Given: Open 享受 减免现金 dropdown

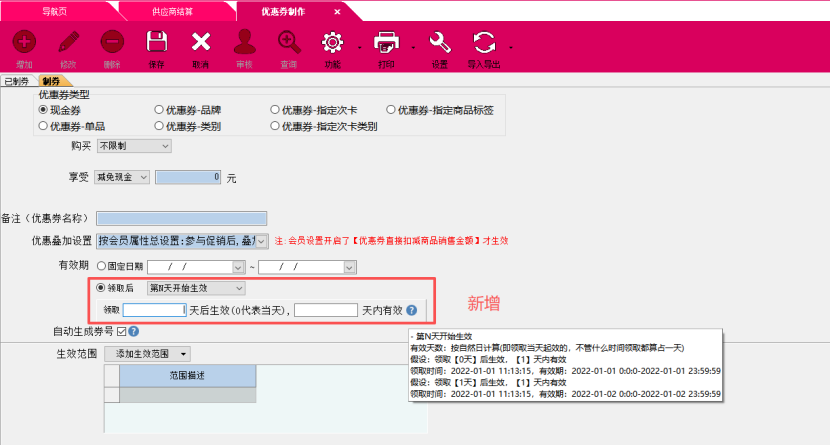Looking at the screenshot, I should tap(122, 177).
